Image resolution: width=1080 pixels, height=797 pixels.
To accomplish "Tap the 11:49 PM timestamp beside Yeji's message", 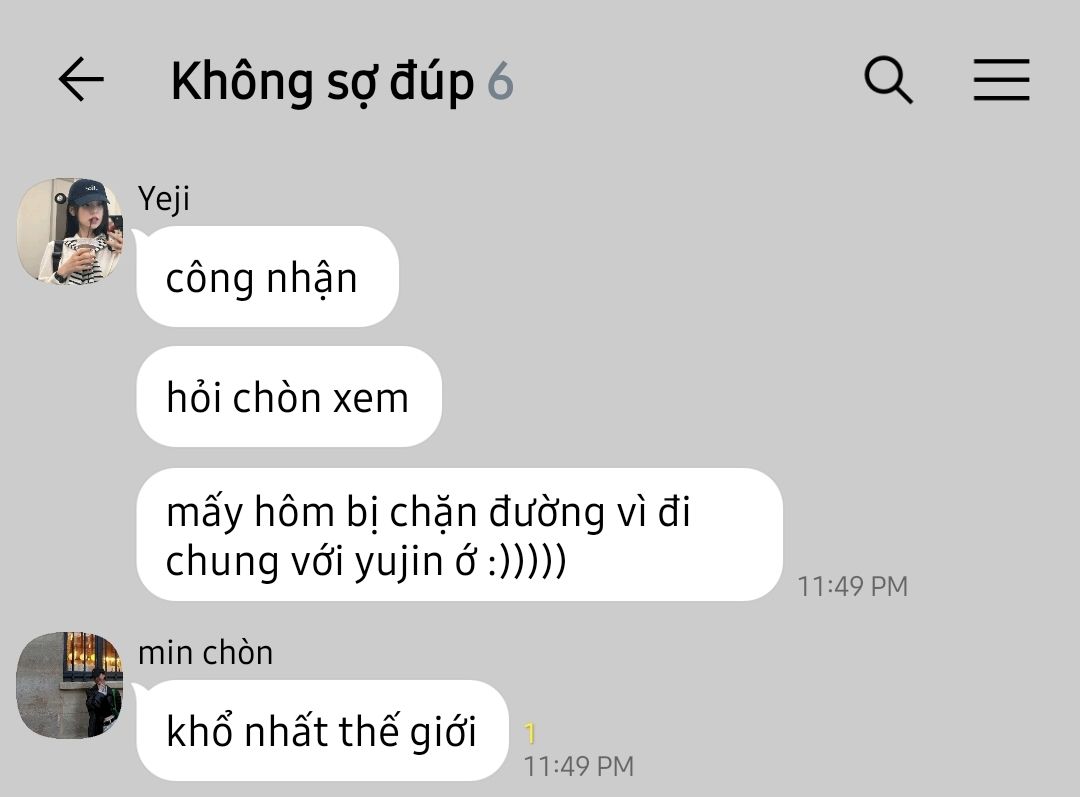I will [x=853, y=586].
